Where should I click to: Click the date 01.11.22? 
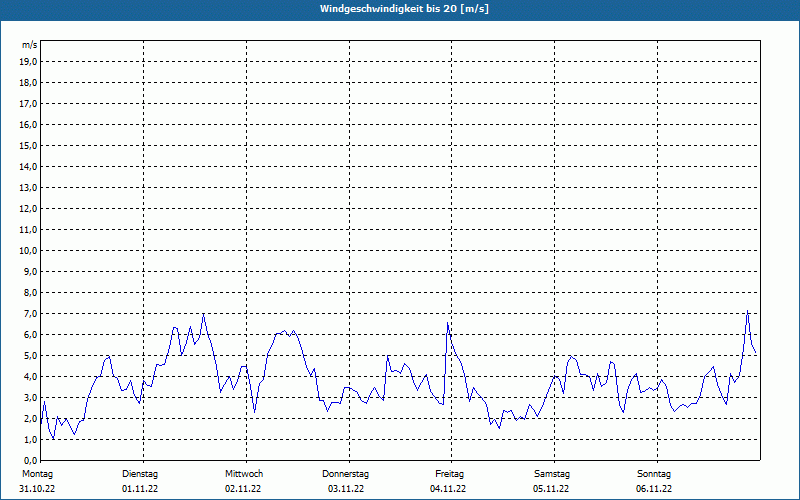[x=140, y=489]
